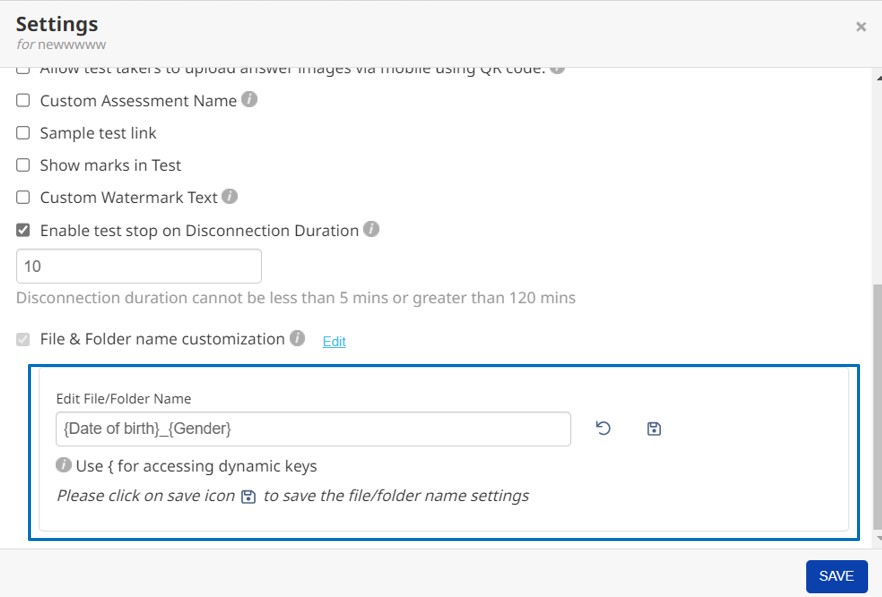882x597 pixels.
Task: Uncheck Enable test stop on Disconnection Duration
Action: [x=21, y=229]
